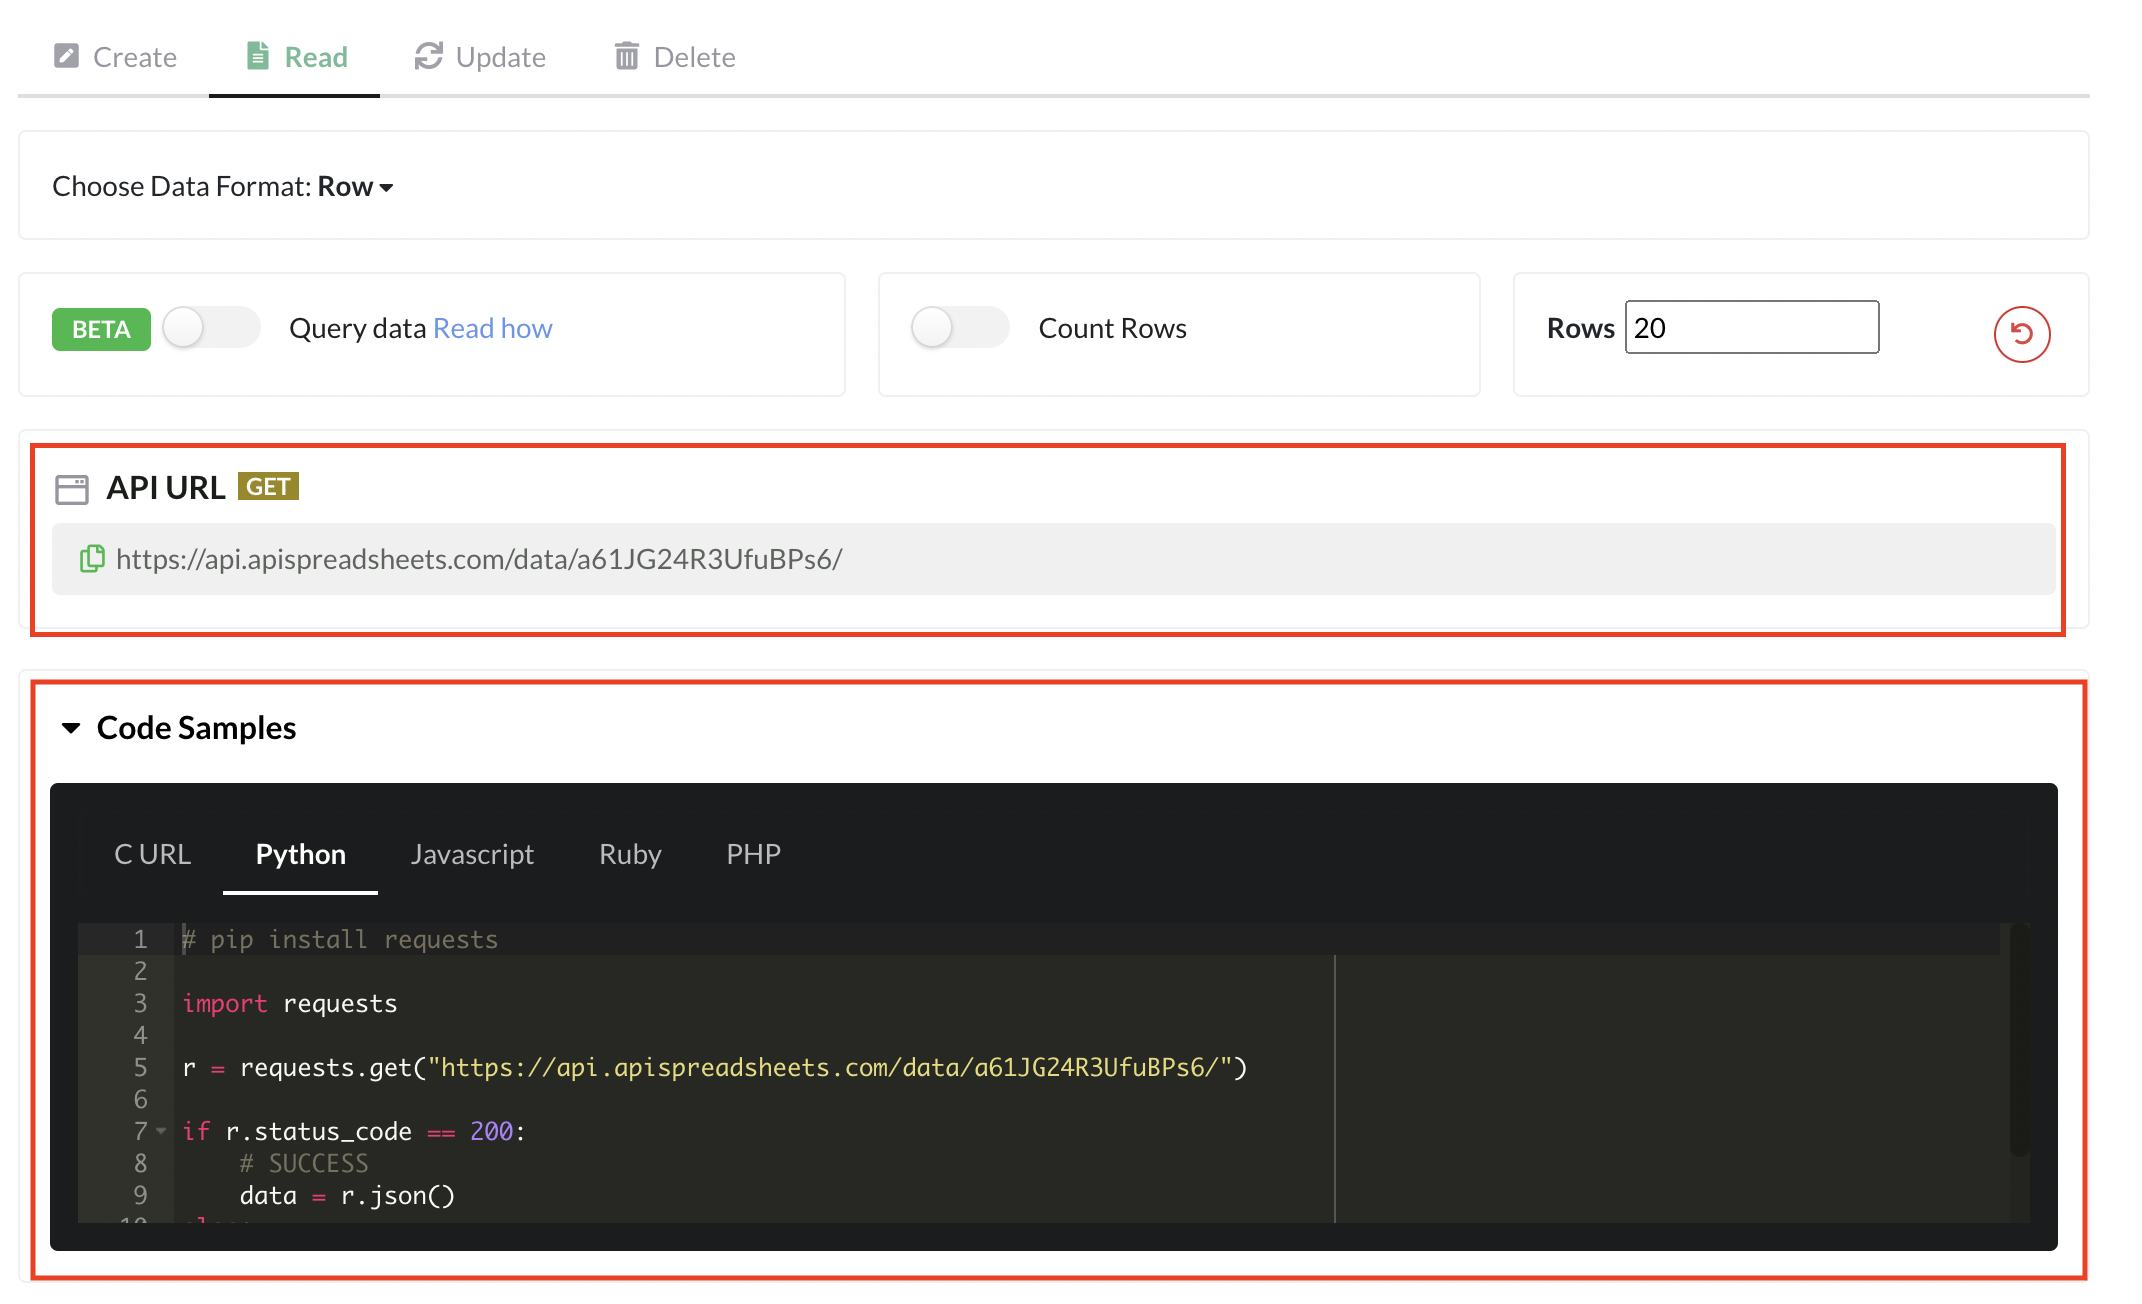Open the Delete tab
Image resolution: width=2142 pixels, height=1304 pixels.
pyautogui.click(x=675, y=57)
